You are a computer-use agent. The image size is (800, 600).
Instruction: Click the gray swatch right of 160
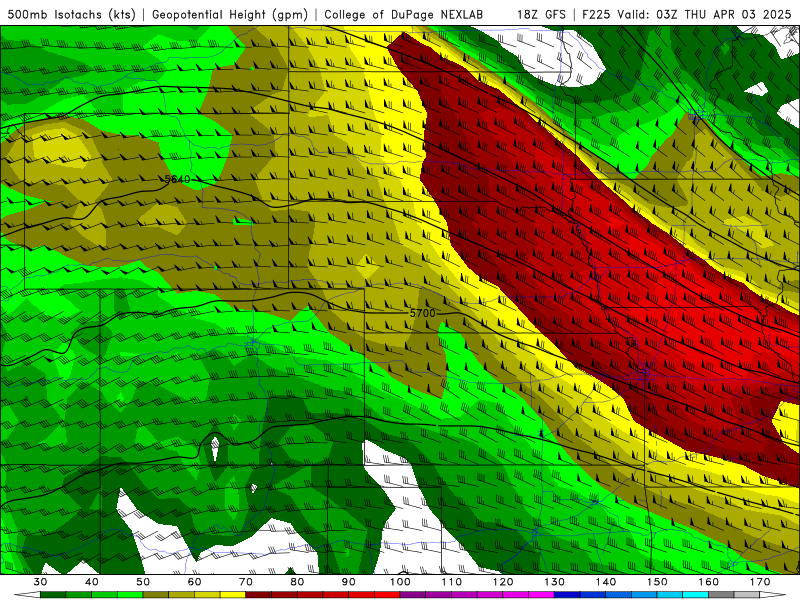pos(721,595)
